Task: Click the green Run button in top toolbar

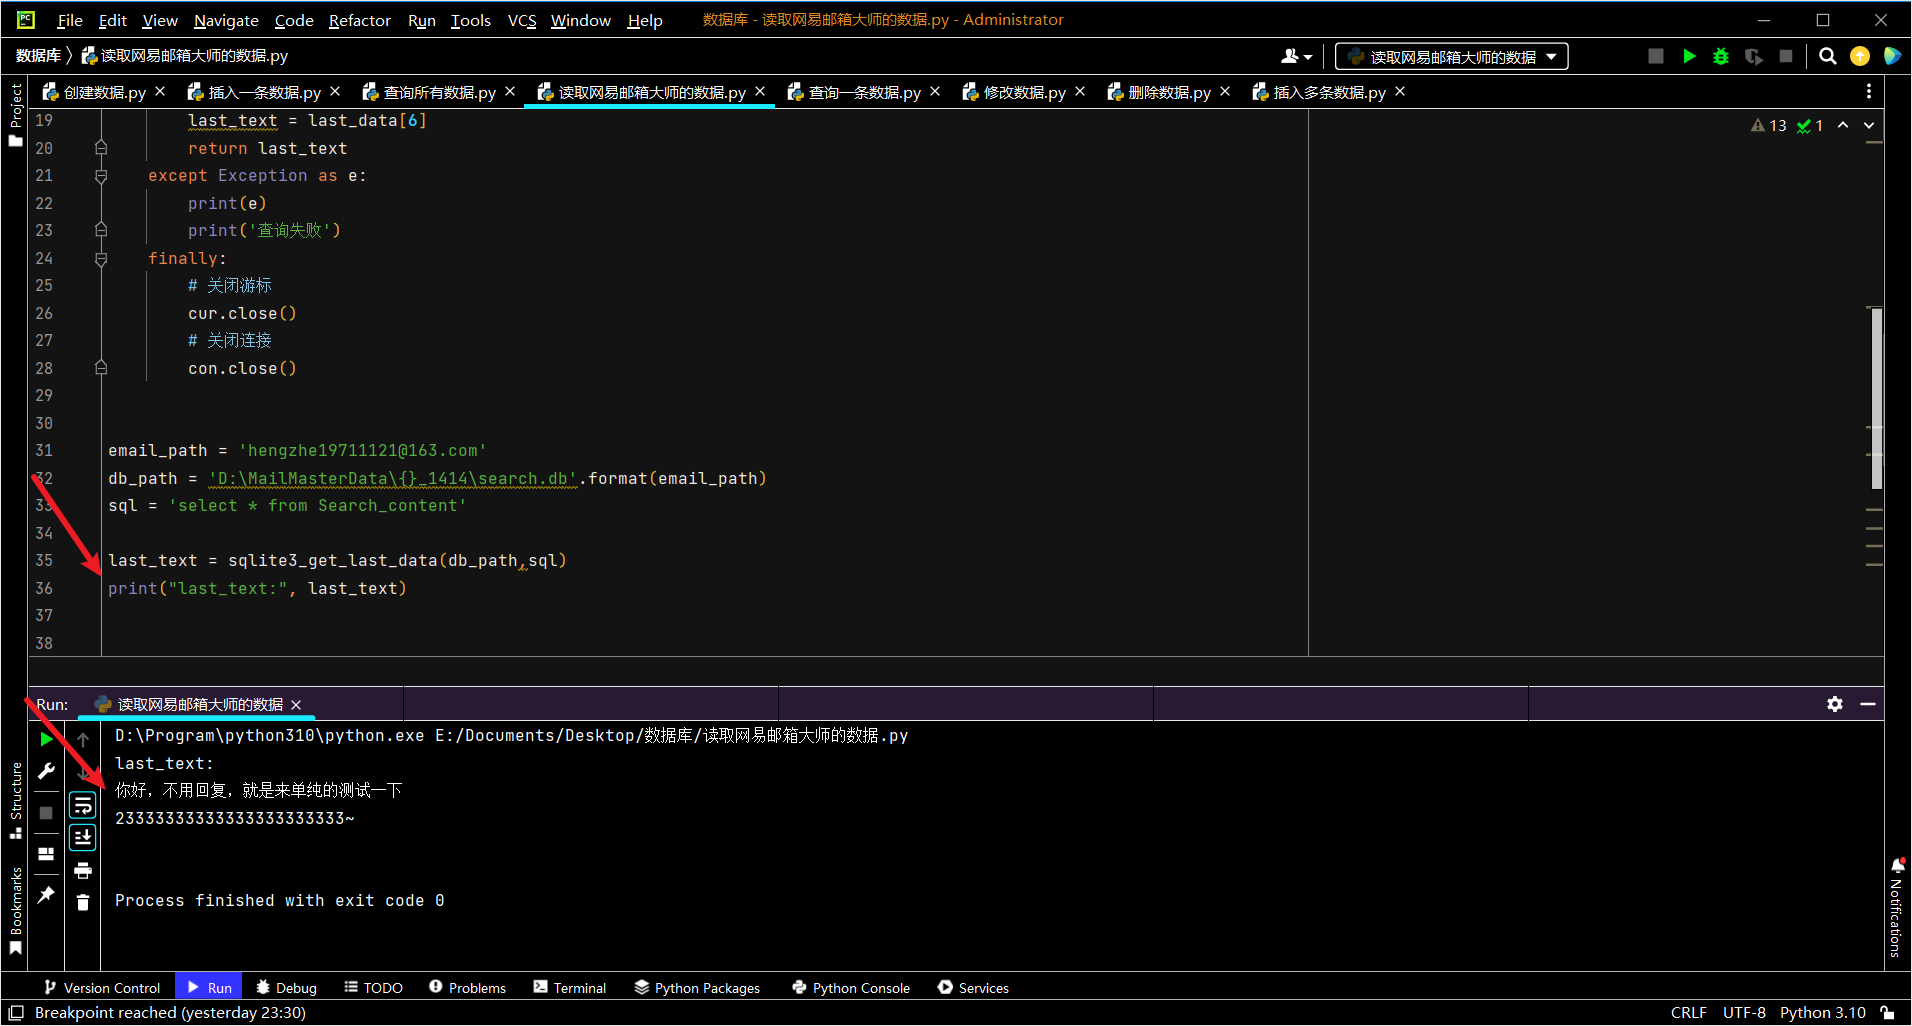Action: coord(1689,56)
